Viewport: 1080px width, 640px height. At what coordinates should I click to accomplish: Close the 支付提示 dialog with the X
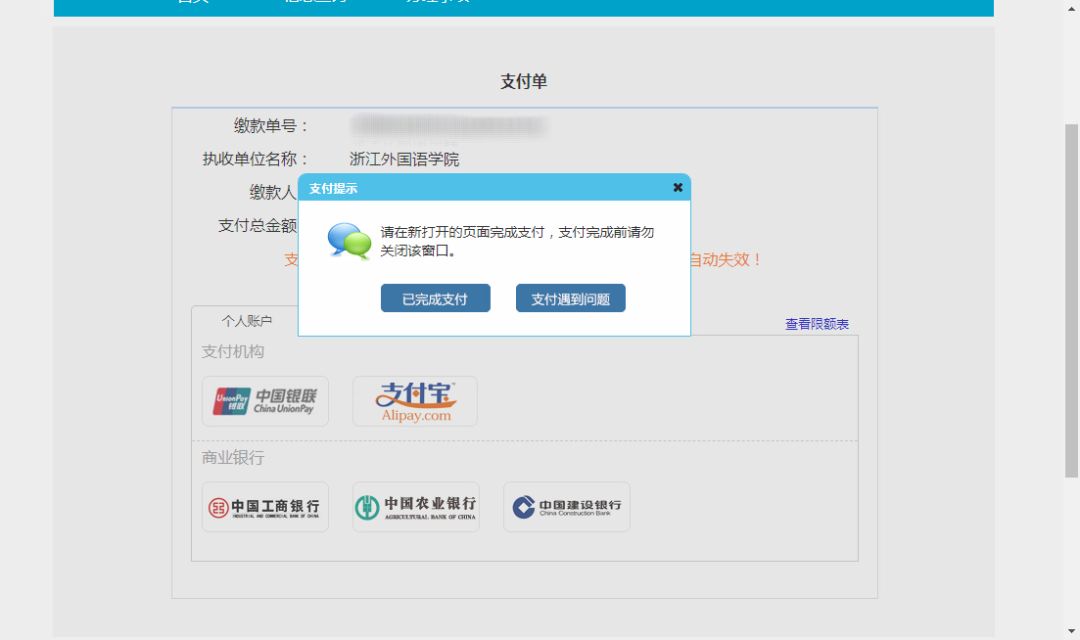(x=677, y=188)
